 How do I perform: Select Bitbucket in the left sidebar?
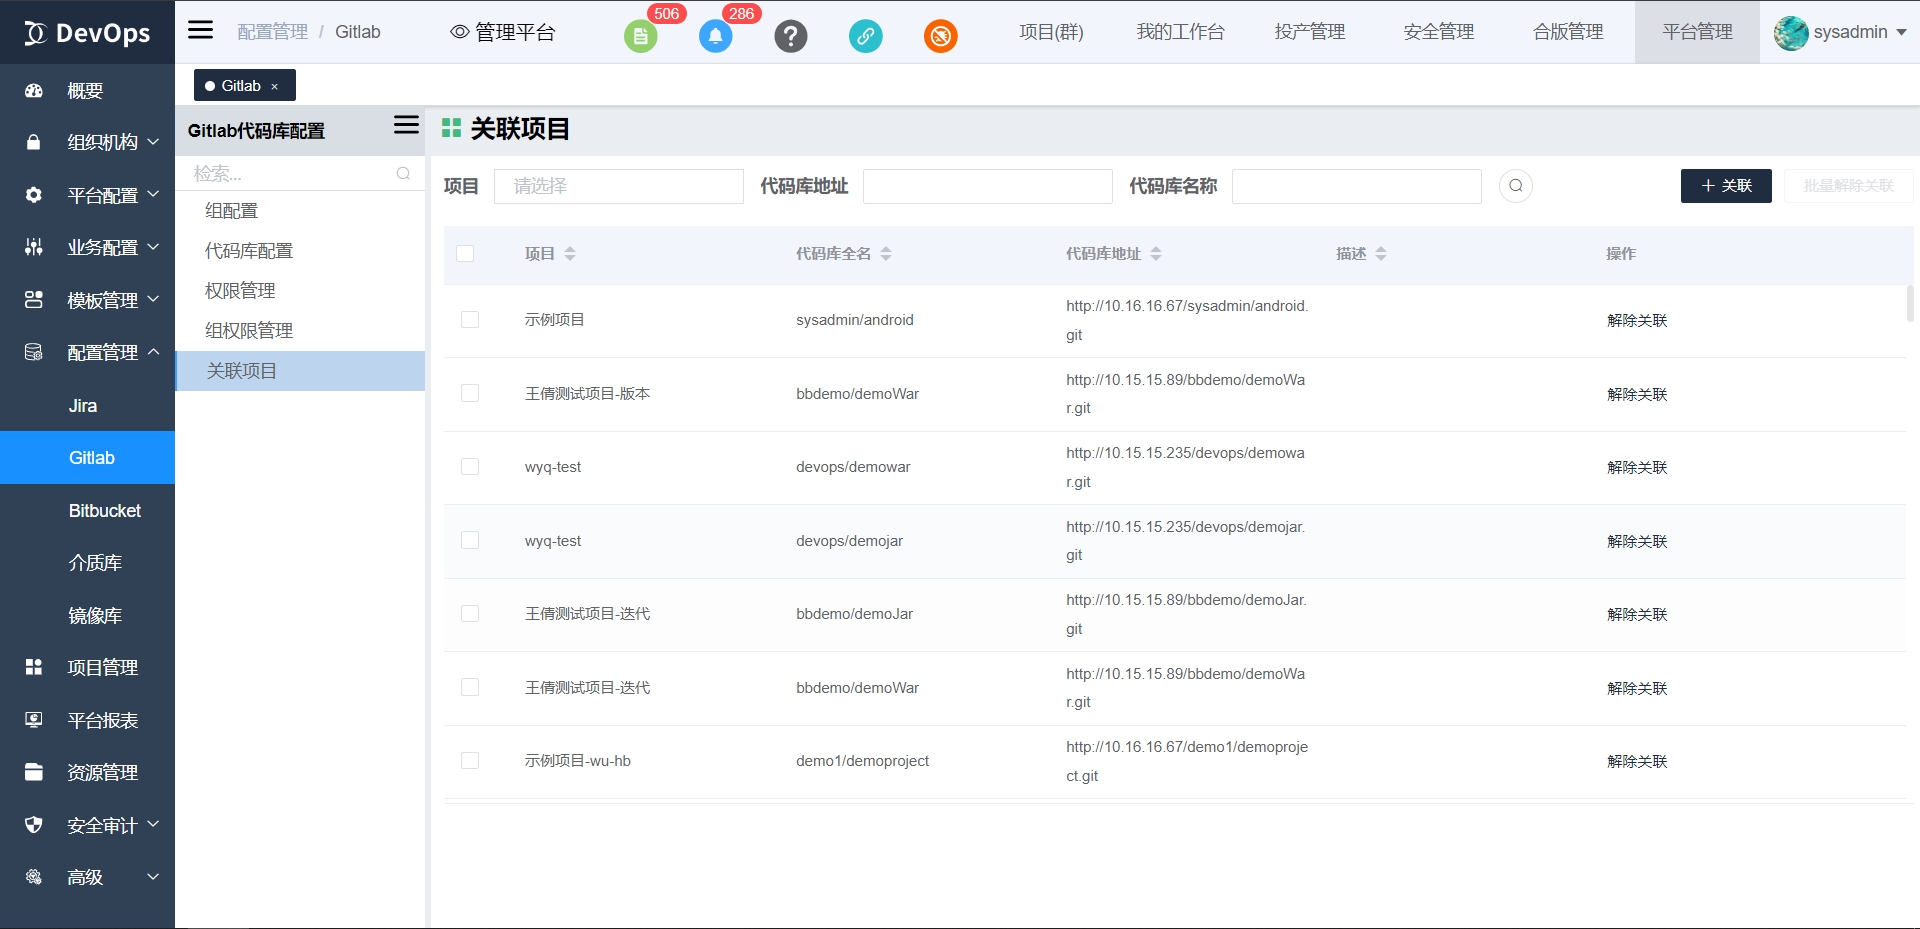[x=104, y=511]
